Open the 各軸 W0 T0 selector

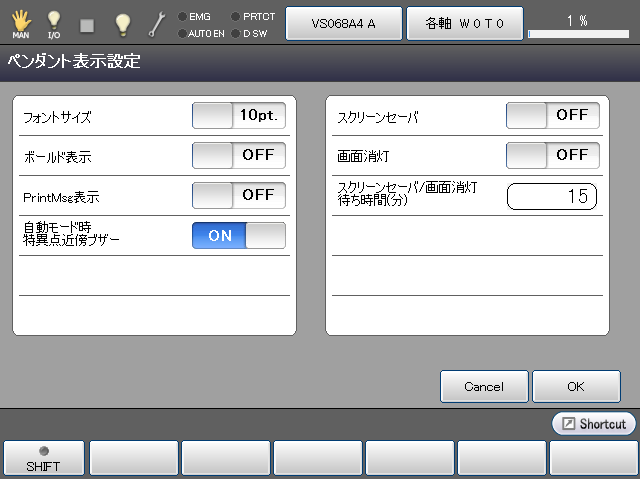pyautogui.click(x=463, y=23)
